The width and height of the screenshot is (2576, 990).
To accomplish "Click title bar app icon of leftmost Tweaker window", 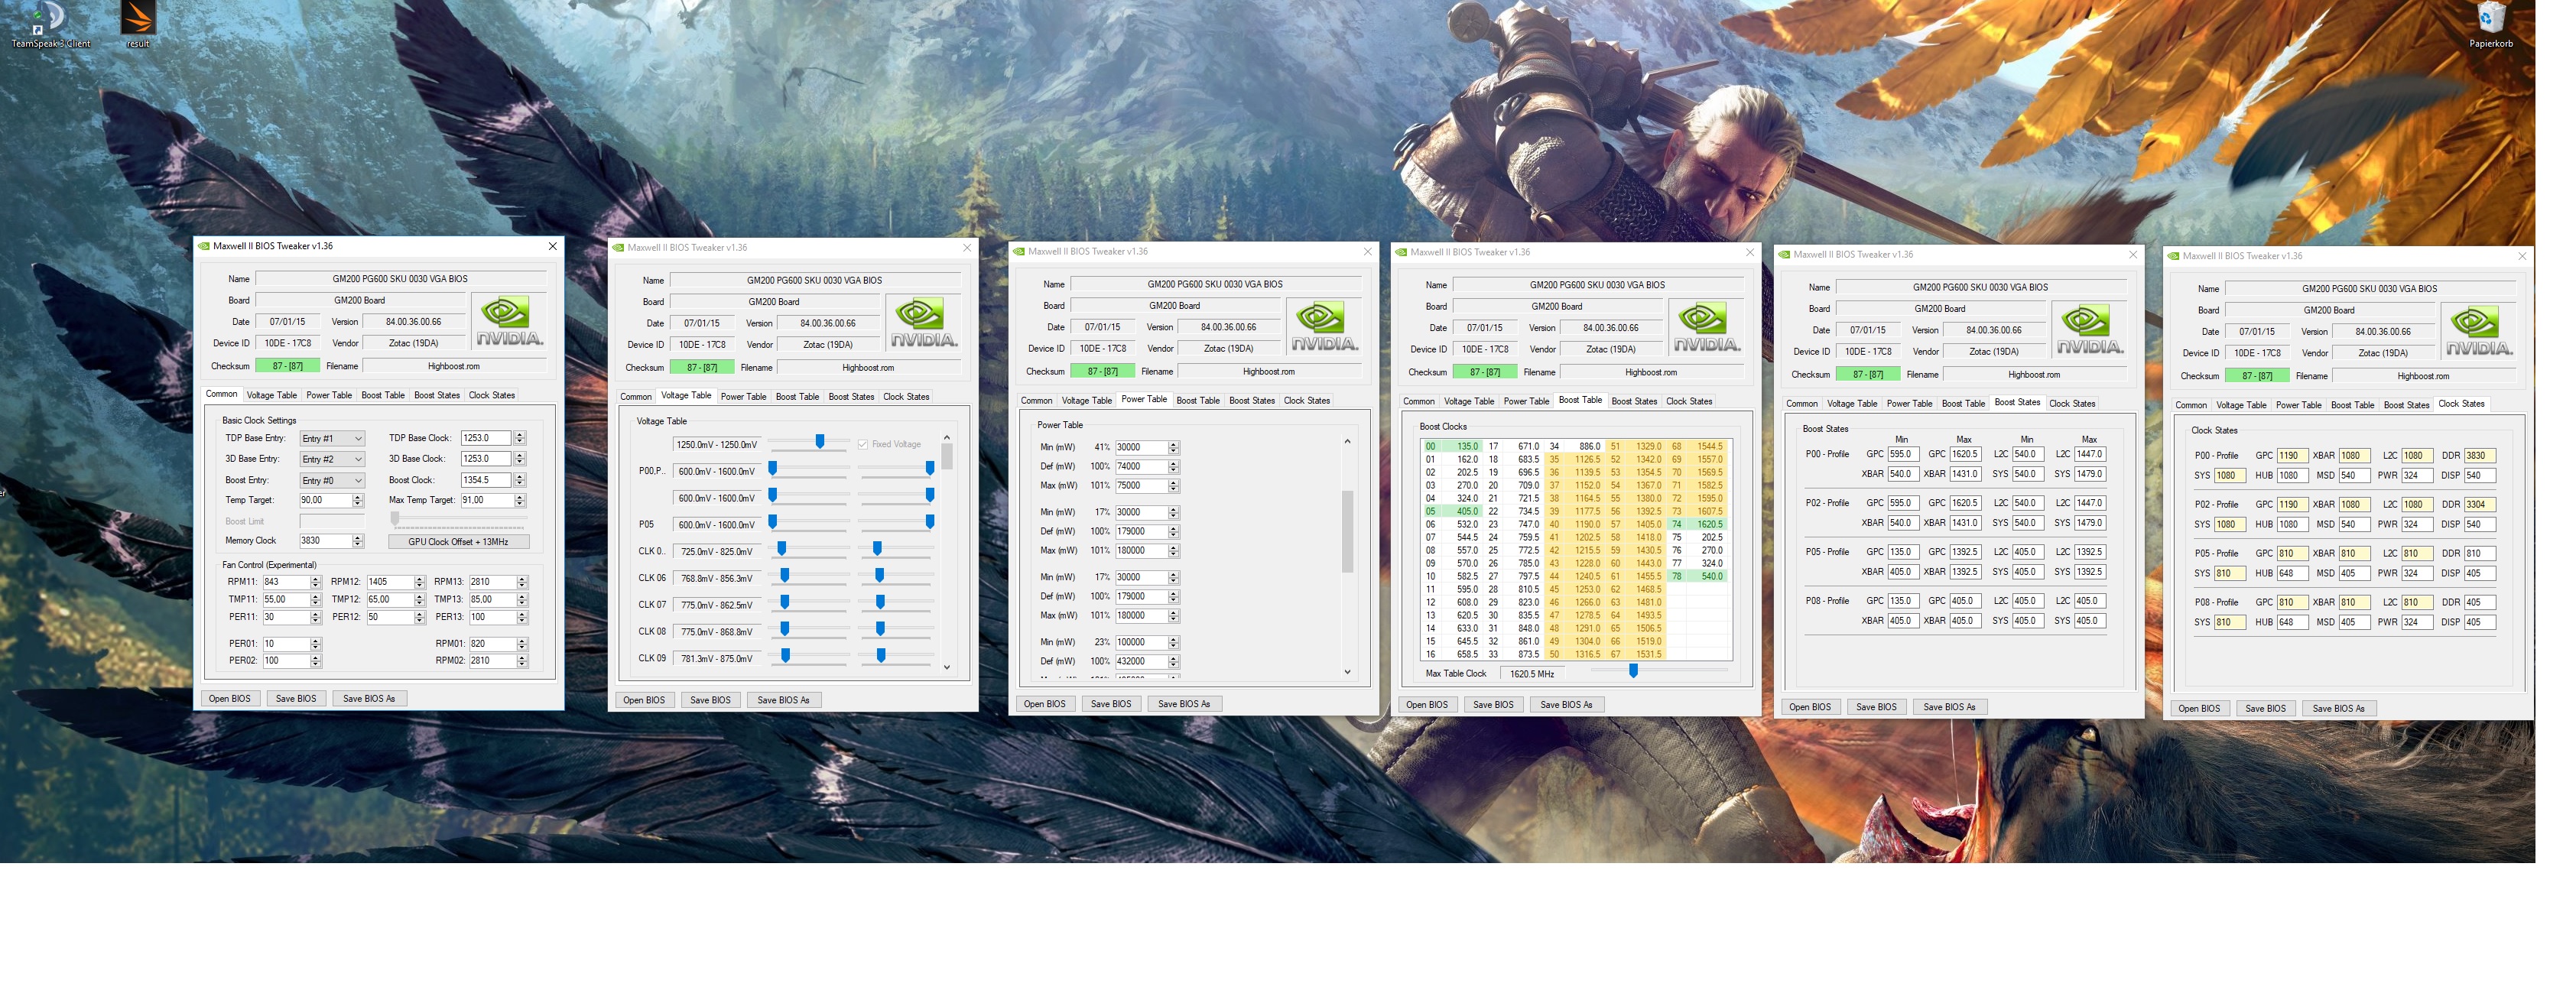I will point(204,246).
